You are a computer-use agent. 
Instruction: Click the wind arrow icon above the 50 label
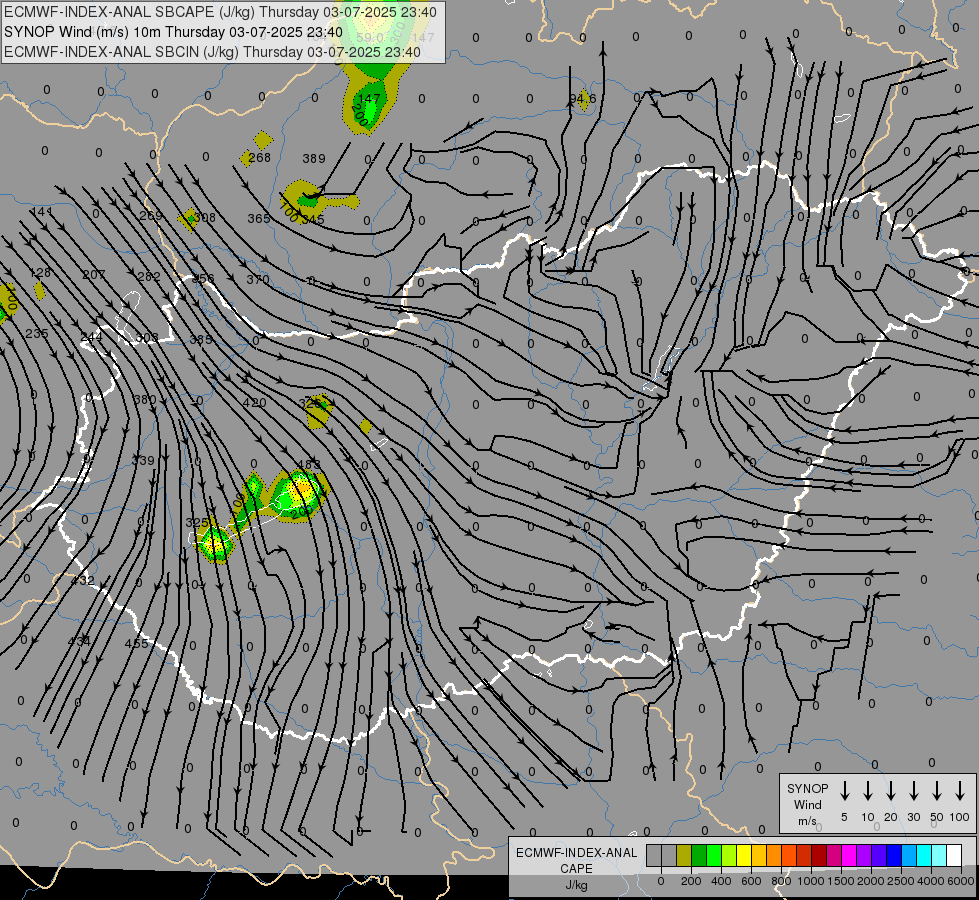click(x=937, y=791)
